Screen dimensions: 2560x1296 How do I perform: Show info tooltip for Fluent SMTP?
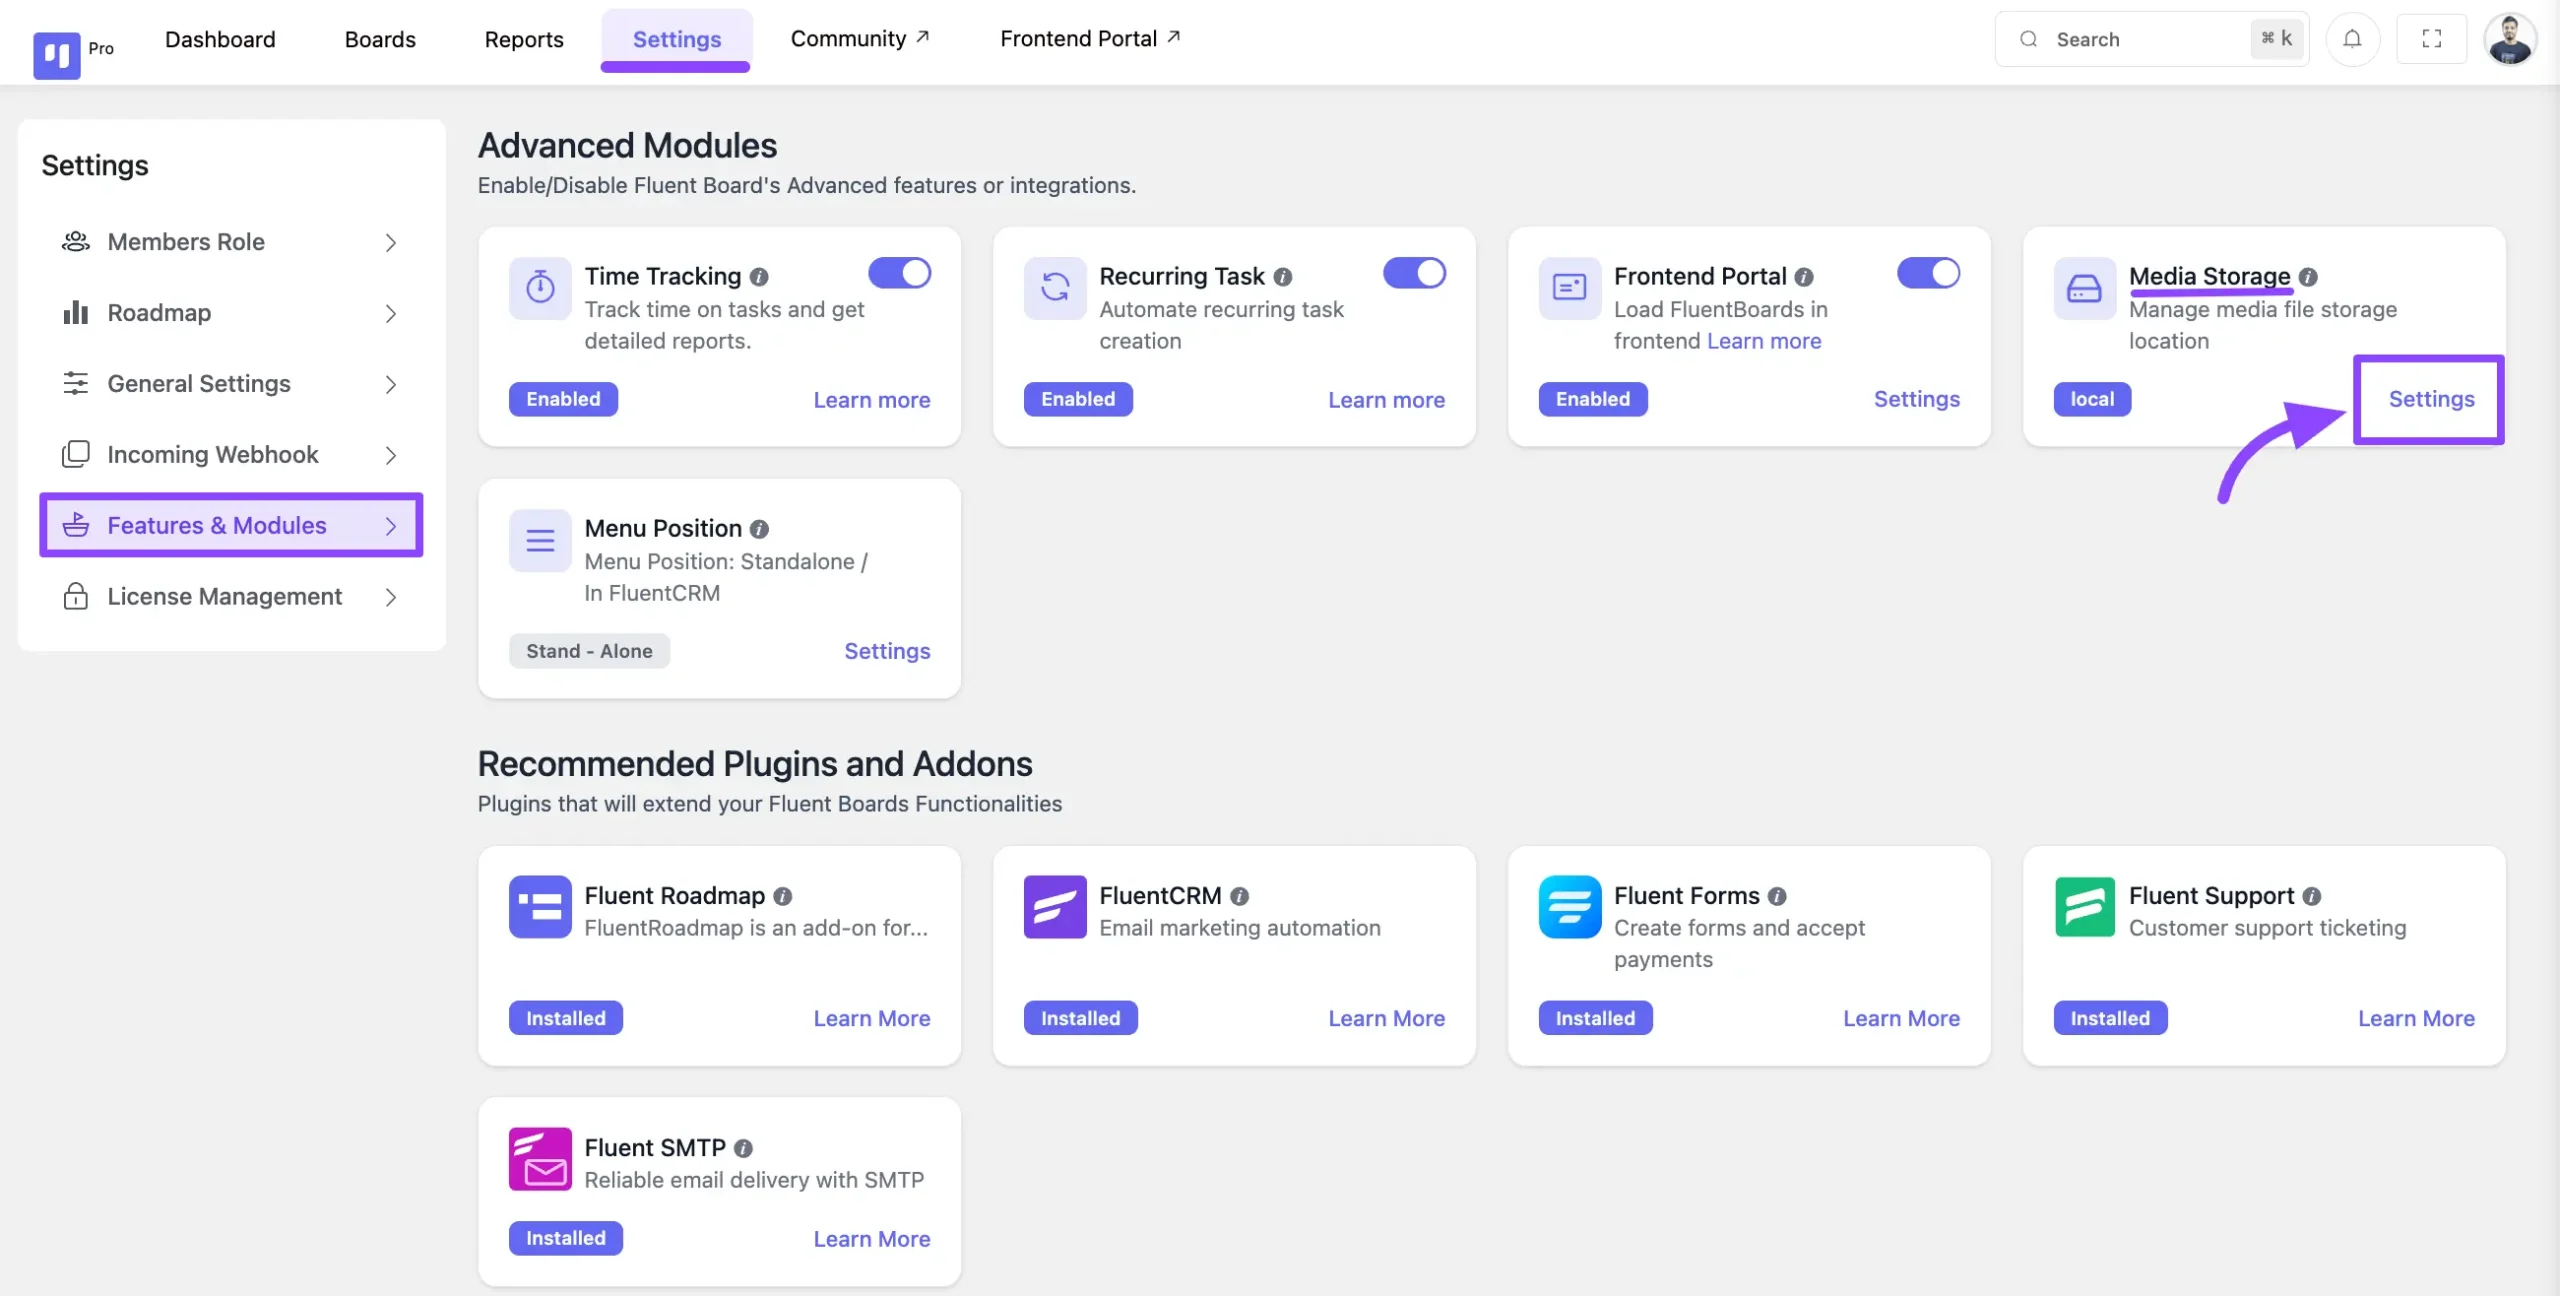point(743,1148)
